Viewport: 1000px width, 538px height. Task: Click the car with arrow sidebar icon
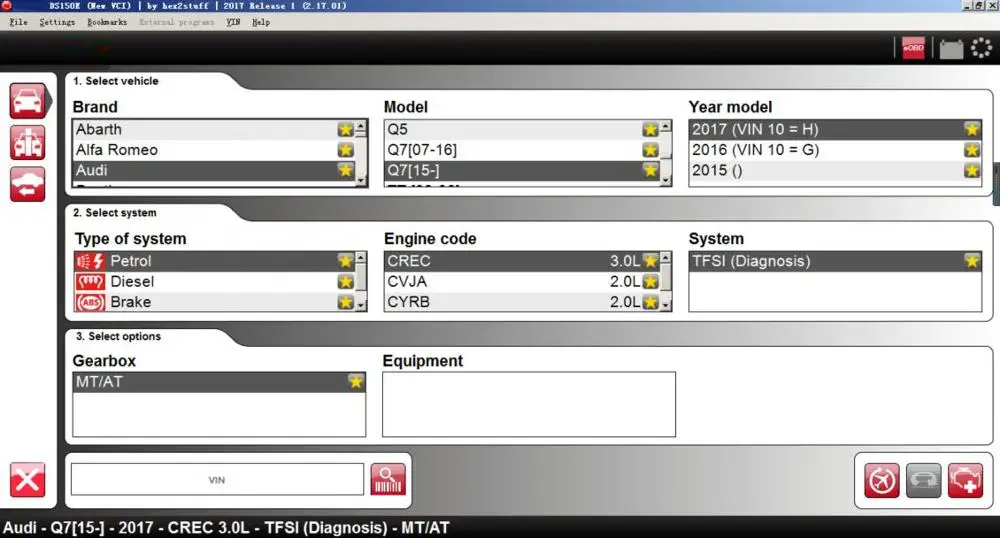(x=27, y=184)
